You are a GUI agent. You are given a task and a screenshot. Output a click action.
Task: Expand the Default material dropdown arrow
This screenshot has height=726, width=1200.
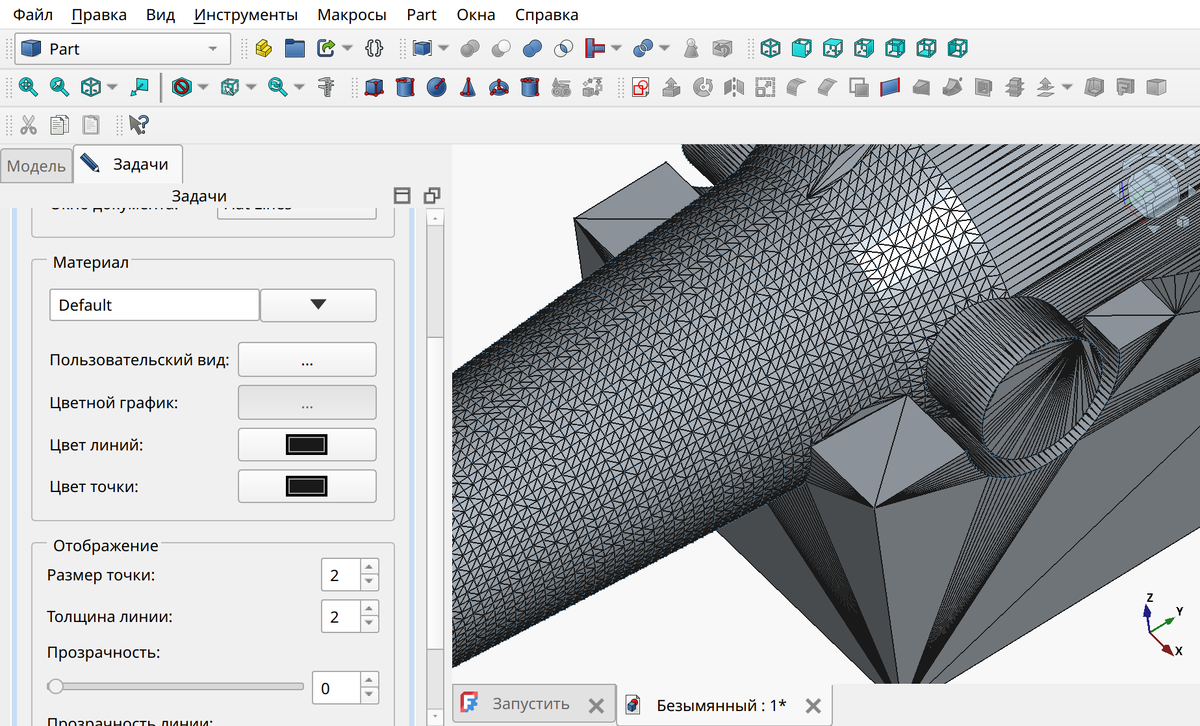click(318, 305)
